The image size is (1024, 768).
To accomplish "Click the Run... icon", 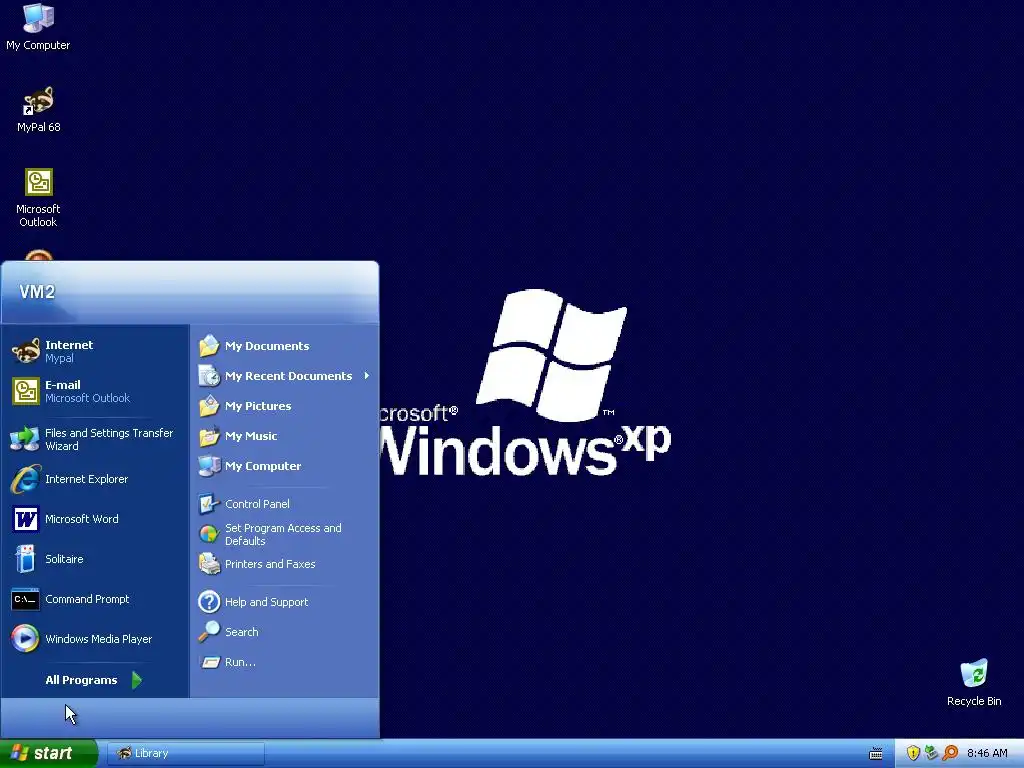I will (x=209, y=662).
